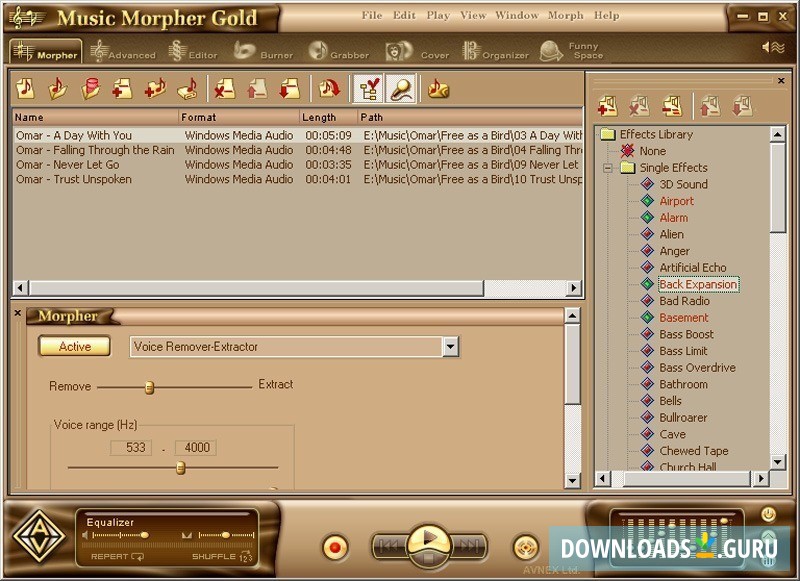Skip to the previous track
The image size is (800, 581).
tap(390, 547)
